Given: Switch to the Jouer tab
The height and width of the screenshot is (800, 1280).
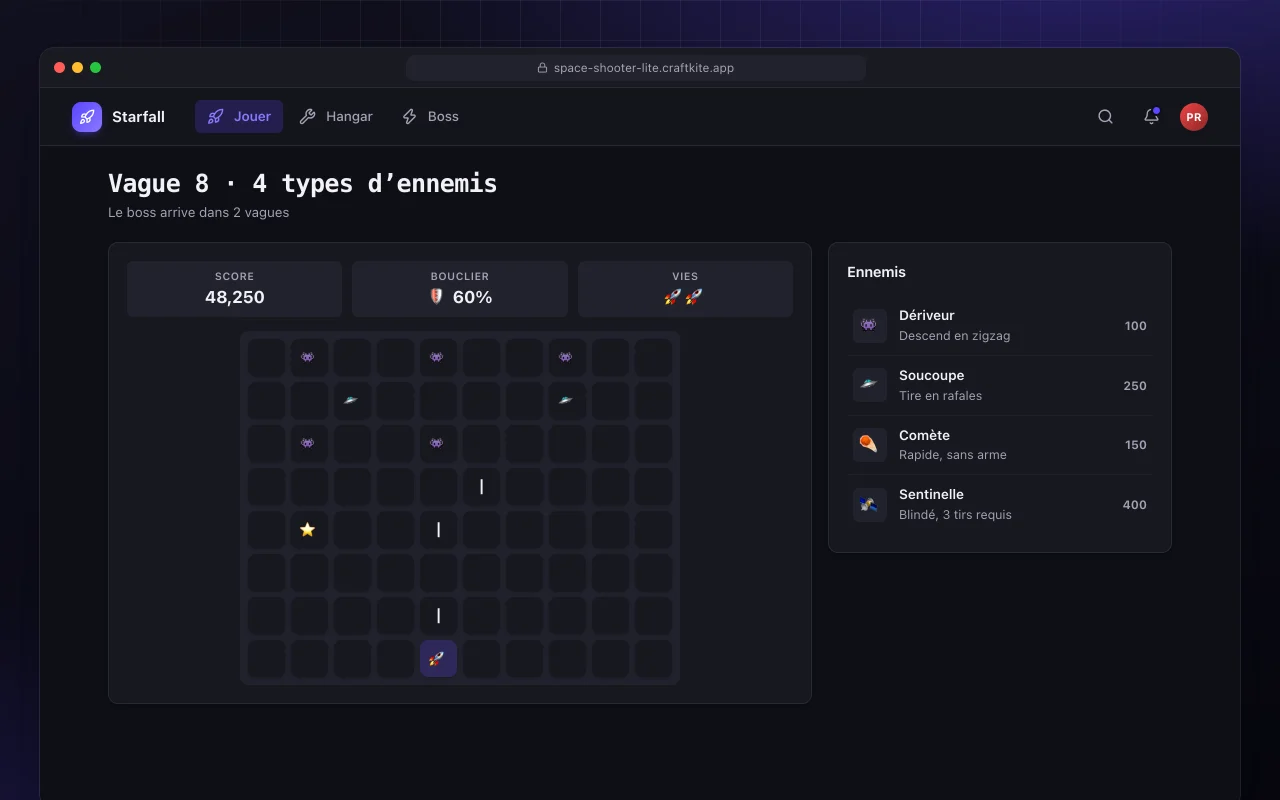Looking at the screenshot, I should pyautogui.click(x=239, y=117).
